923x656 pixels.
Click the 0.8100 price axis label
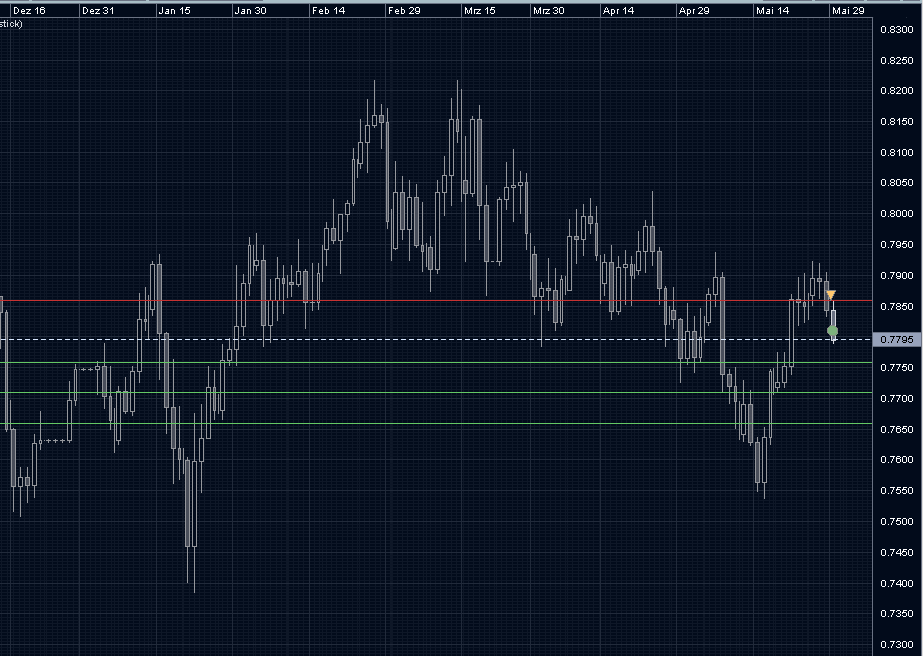(x=897, y=153)
